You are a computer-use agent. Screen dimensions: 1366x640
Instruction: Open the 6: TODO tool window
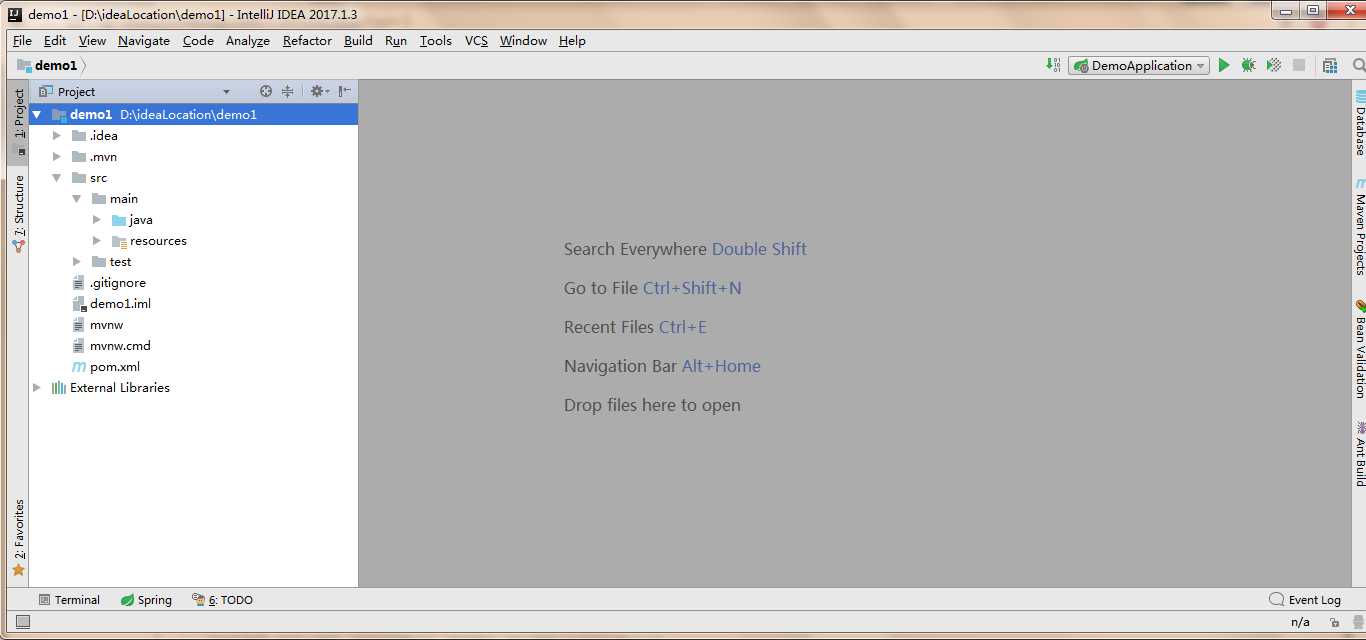tap(222, 600)
